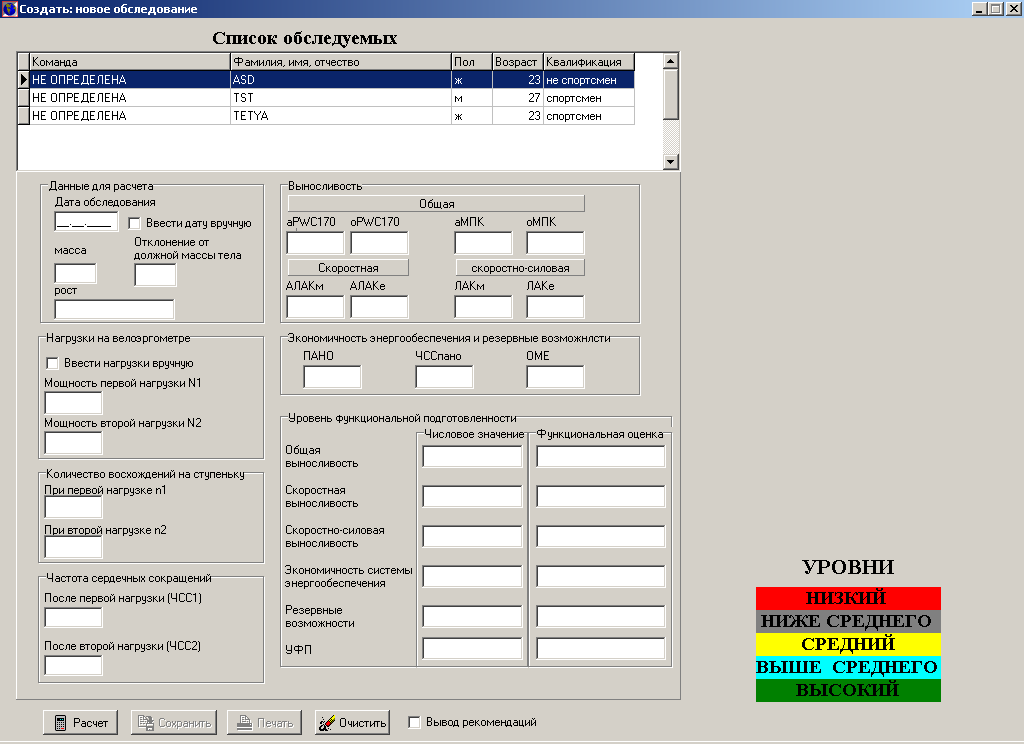Click the green ВЫСОКИЙ level swatch
The image size is (1024, 744).
(x=848, y=690)
